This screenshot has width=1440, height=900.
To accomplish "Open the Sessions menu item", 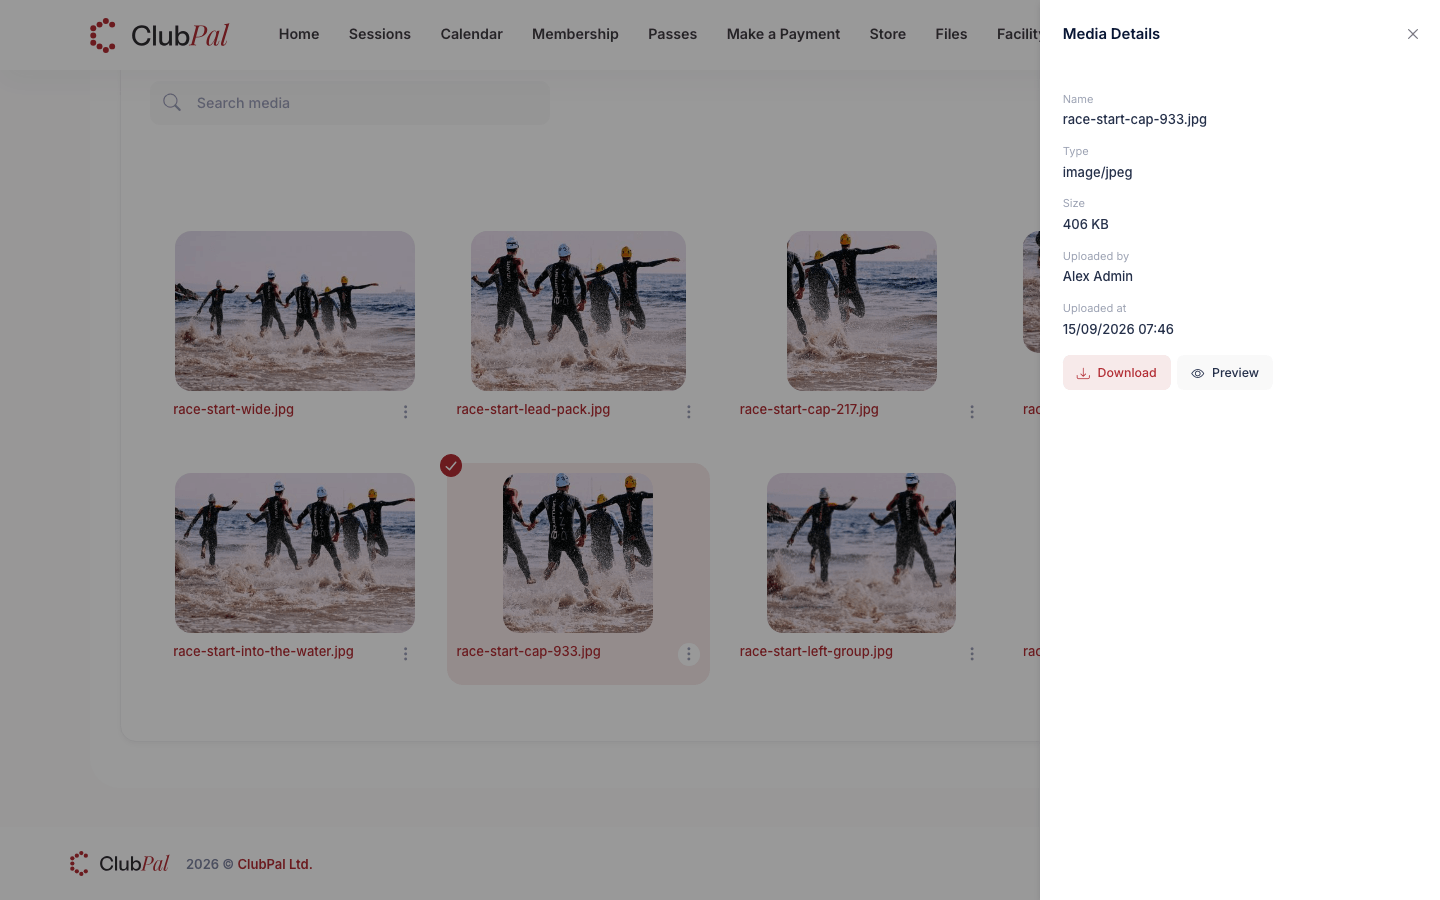I will pos(380,34).
